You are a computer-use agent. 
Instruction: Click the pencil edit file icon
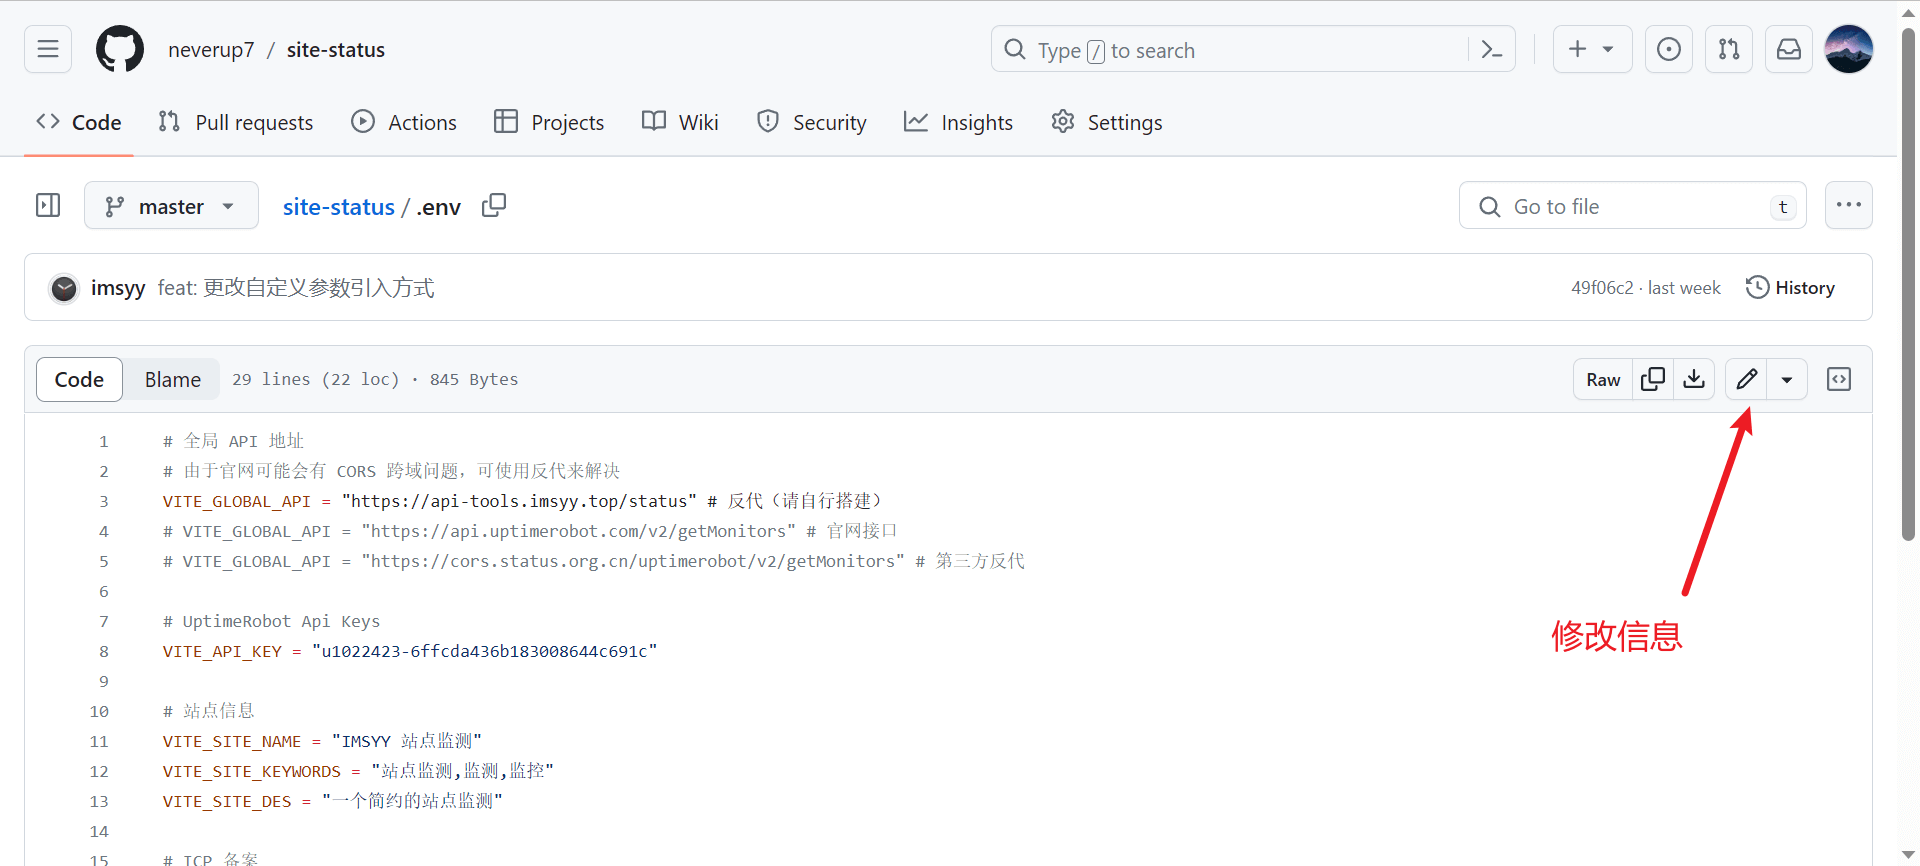[x=1746, y=379]
